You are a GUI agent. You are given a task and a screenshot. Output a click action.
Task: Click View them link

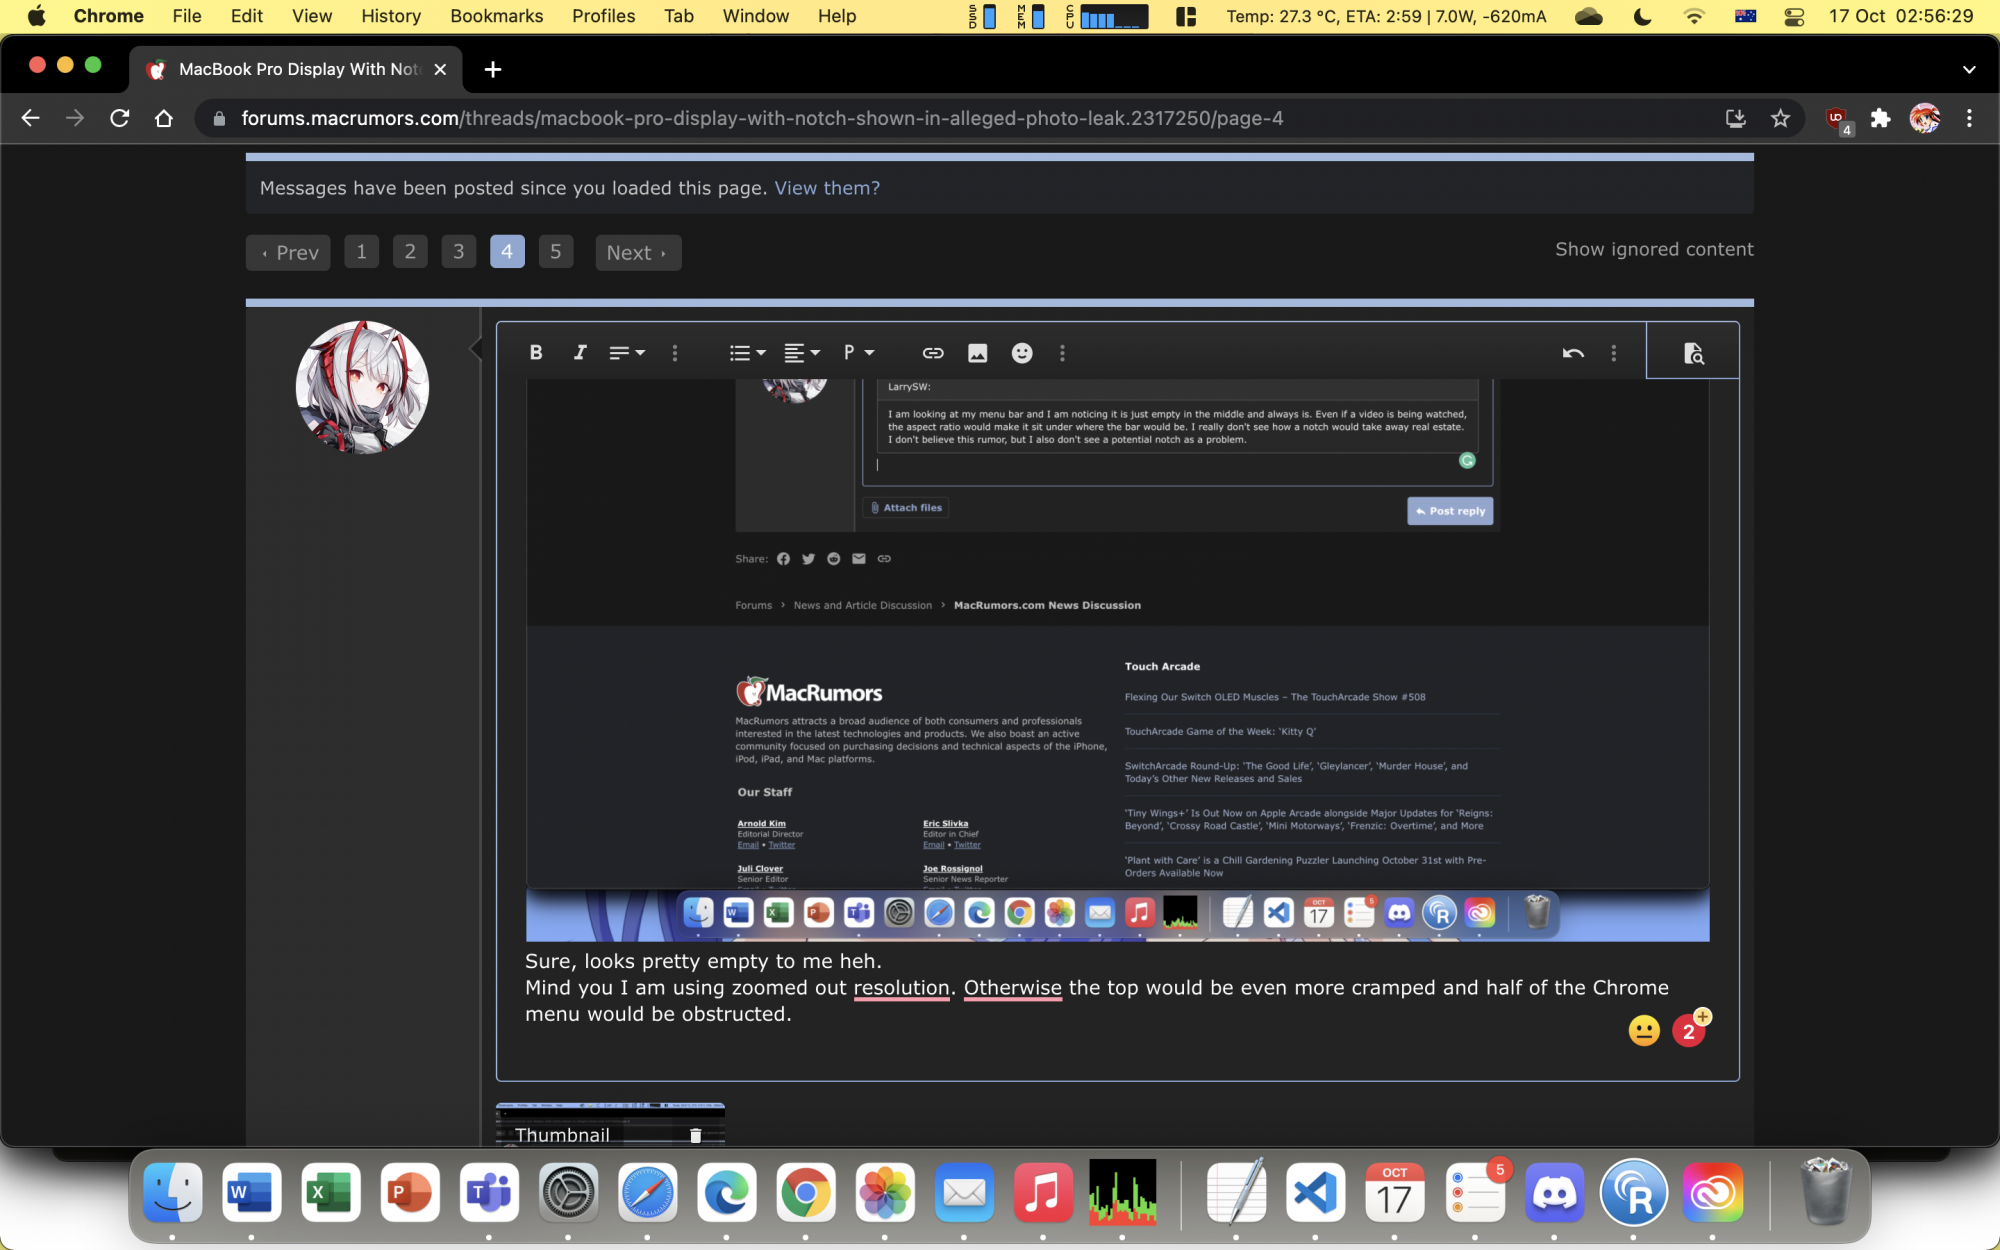click(x=827, y=188)
